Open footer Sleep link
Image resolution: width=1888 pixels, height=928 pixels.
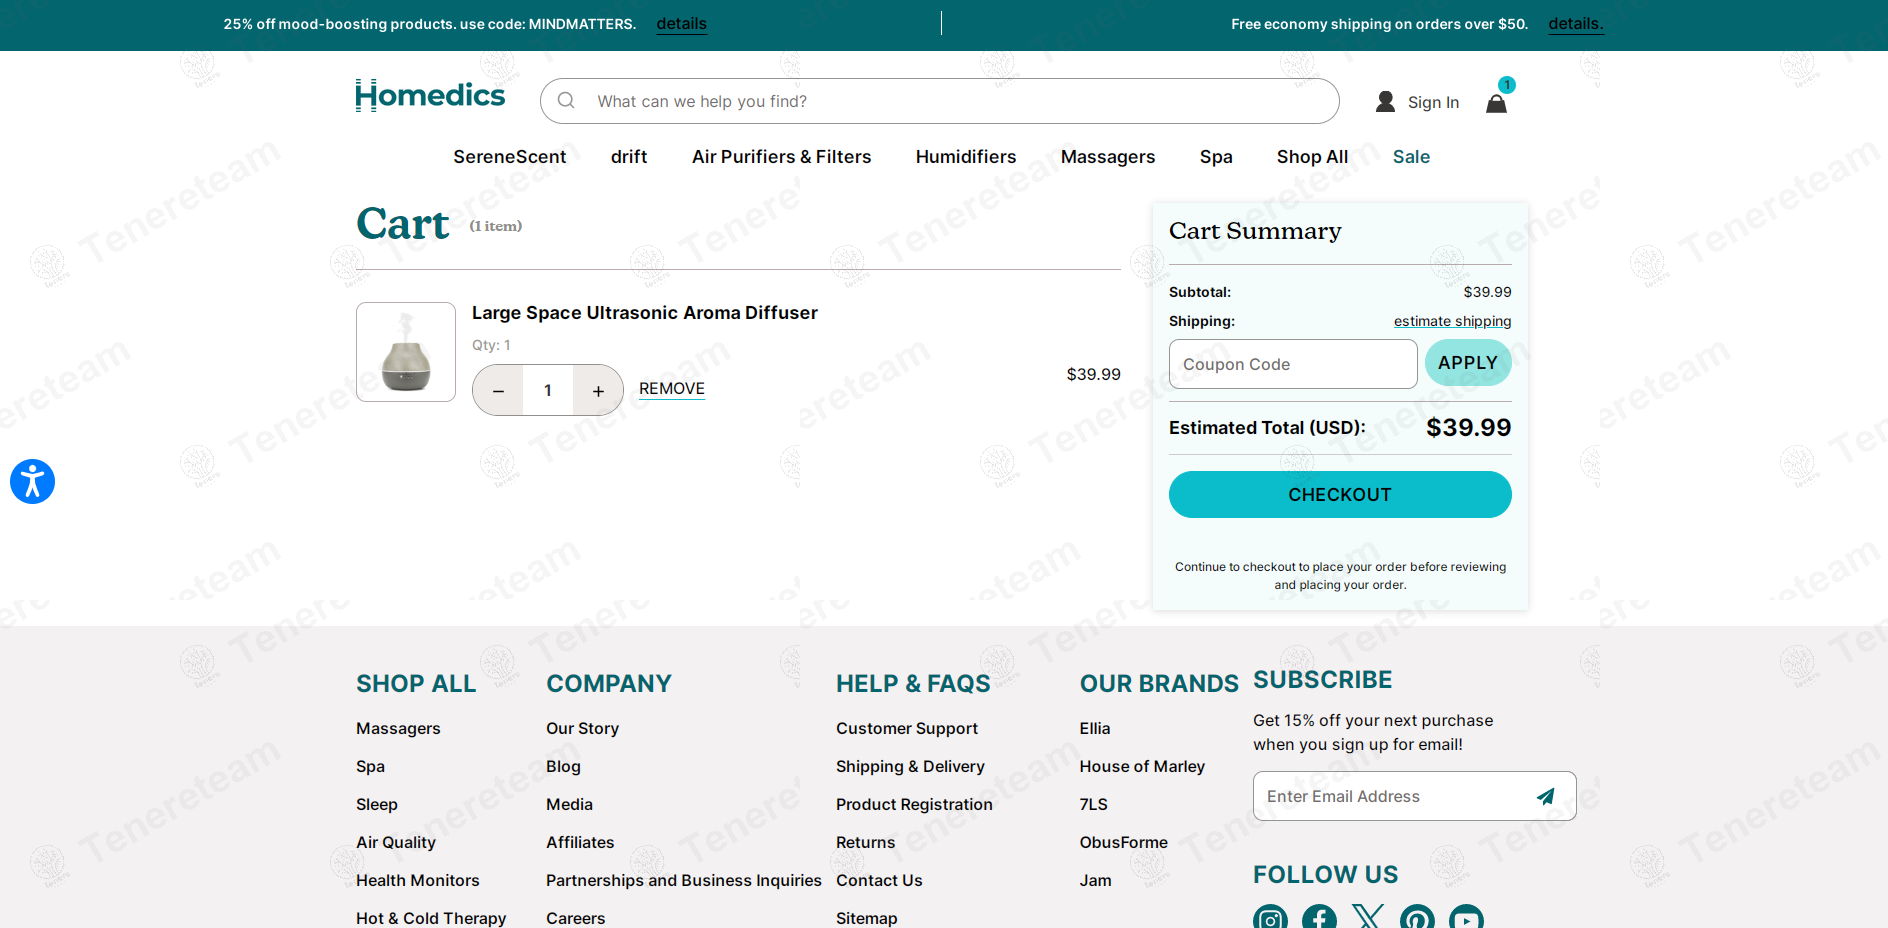point(377,804)
